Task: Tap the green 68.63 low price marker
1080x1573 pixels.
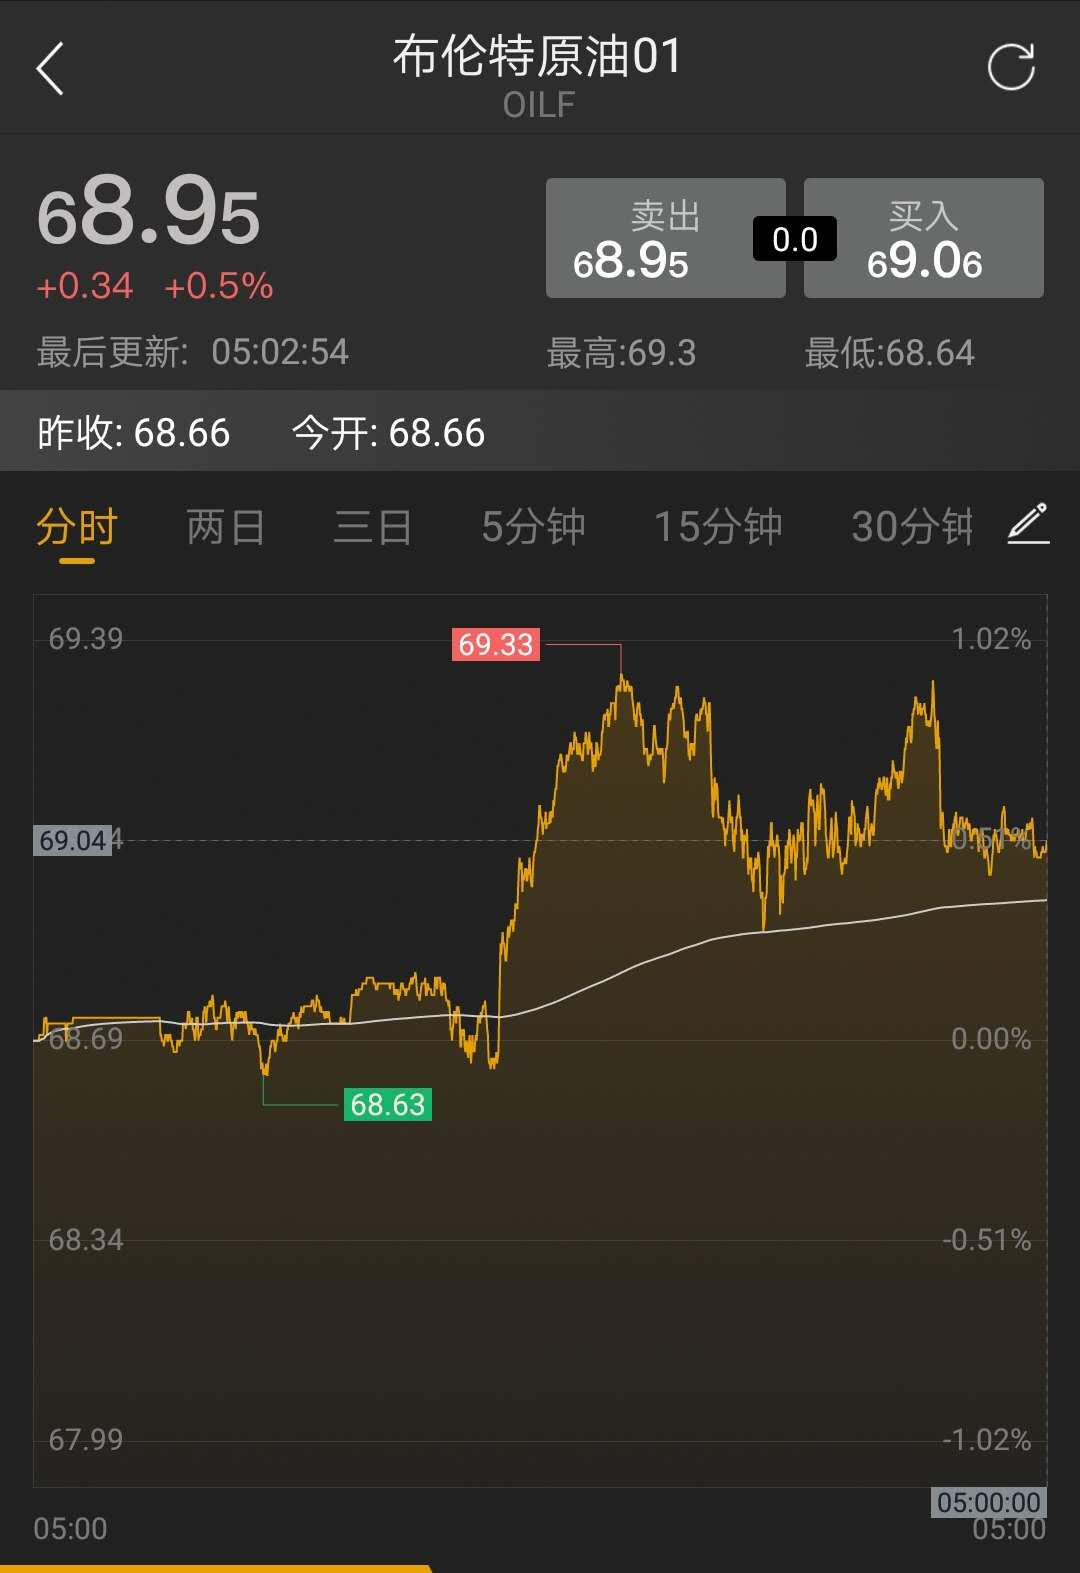Action: coord(388,1104)
